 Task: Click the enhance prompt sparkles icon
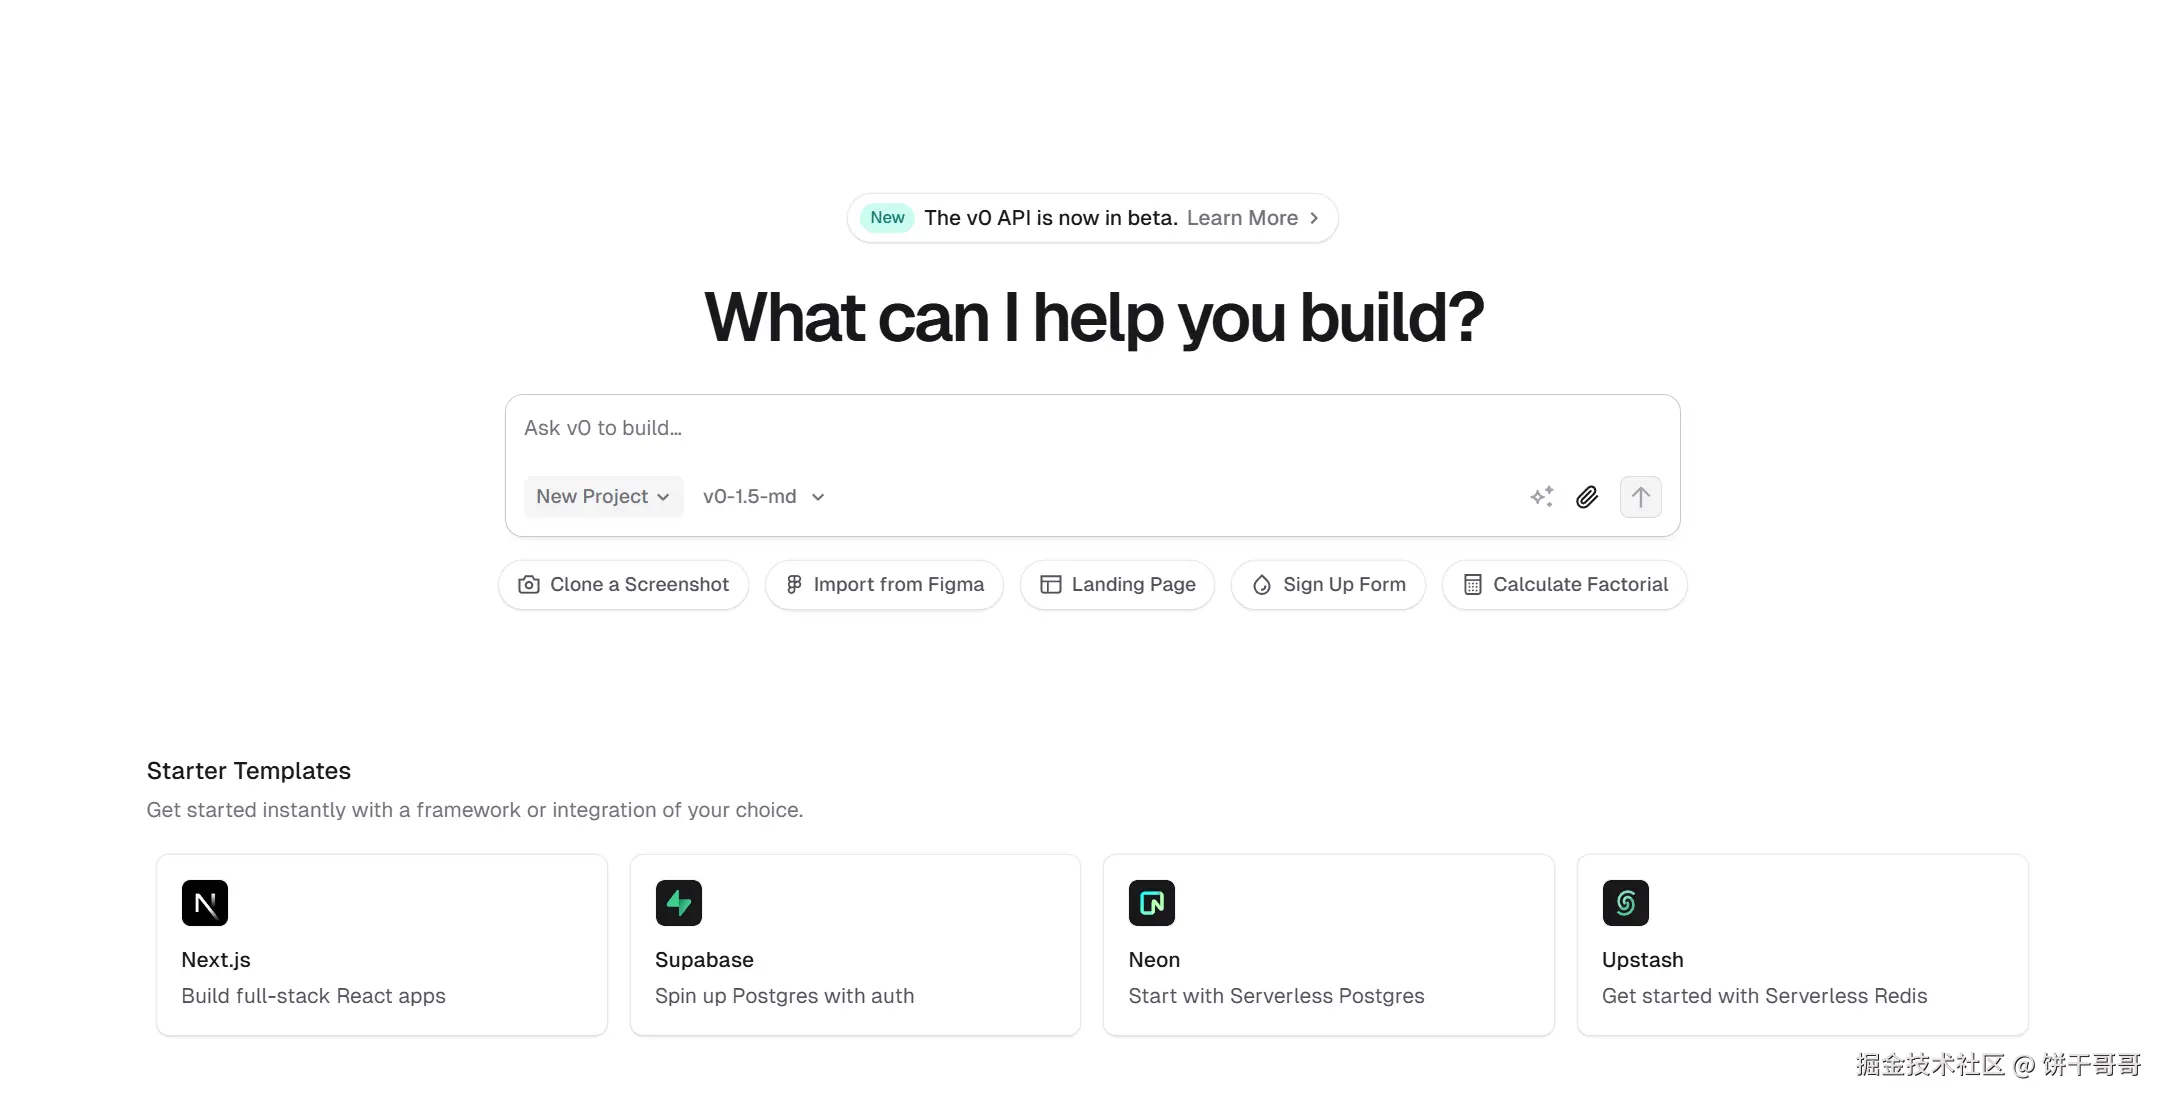[x=1541, y=497]
